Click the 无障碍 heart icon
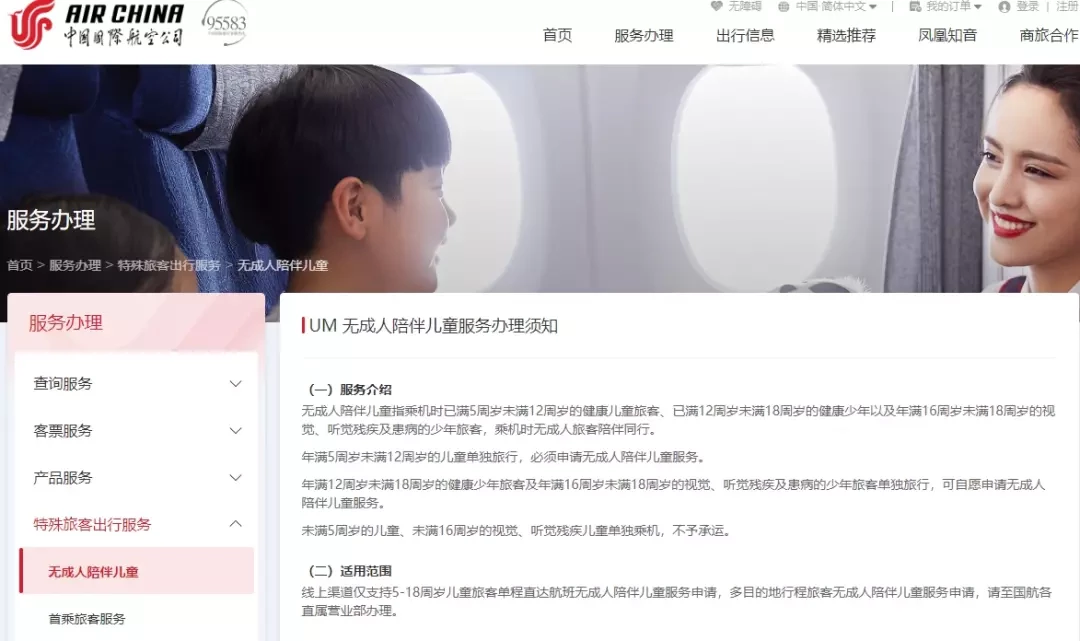This screenshot has width=1080, height=641. pyautogui.click(x=717, y=6)
